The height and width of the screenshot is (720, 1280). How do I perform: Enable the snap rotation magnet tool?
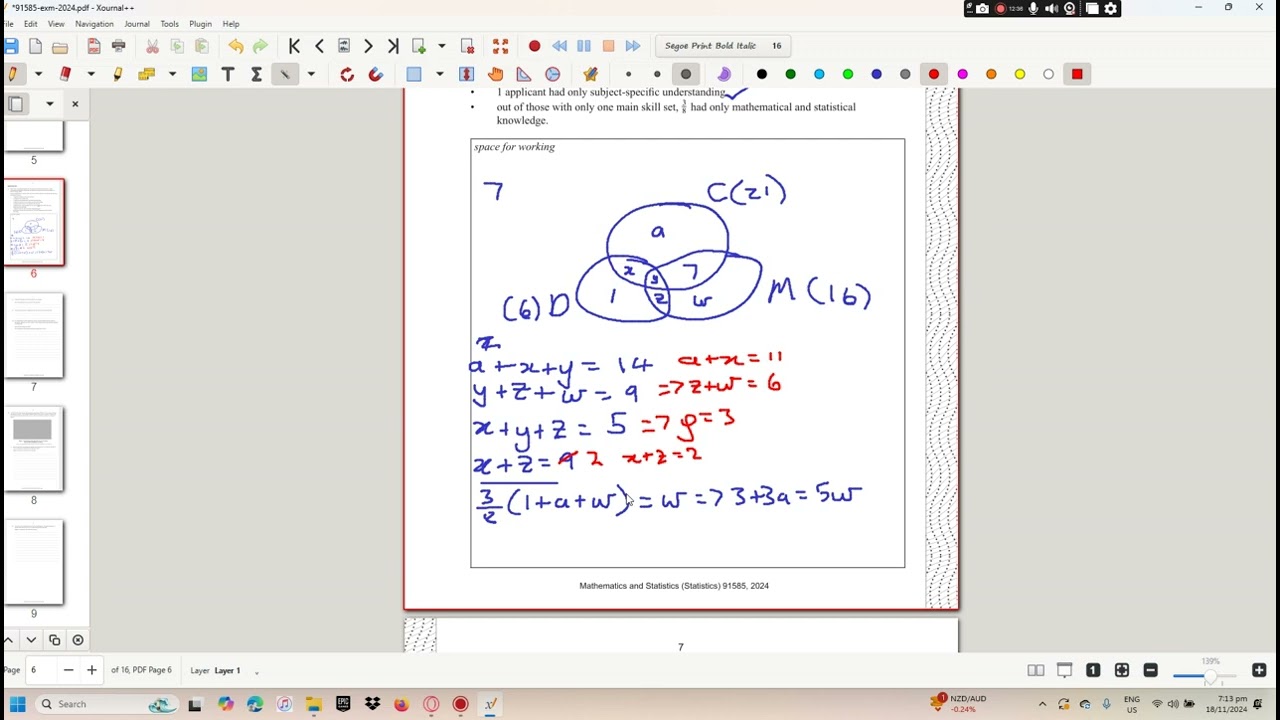click(x=376, y=74)
